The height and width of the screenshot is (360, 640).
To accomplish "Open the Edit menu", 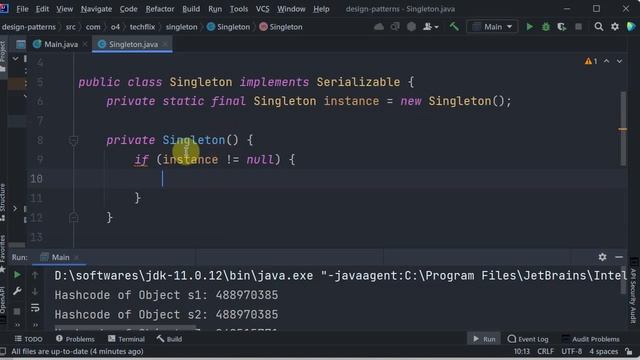I will coord(42,9).
